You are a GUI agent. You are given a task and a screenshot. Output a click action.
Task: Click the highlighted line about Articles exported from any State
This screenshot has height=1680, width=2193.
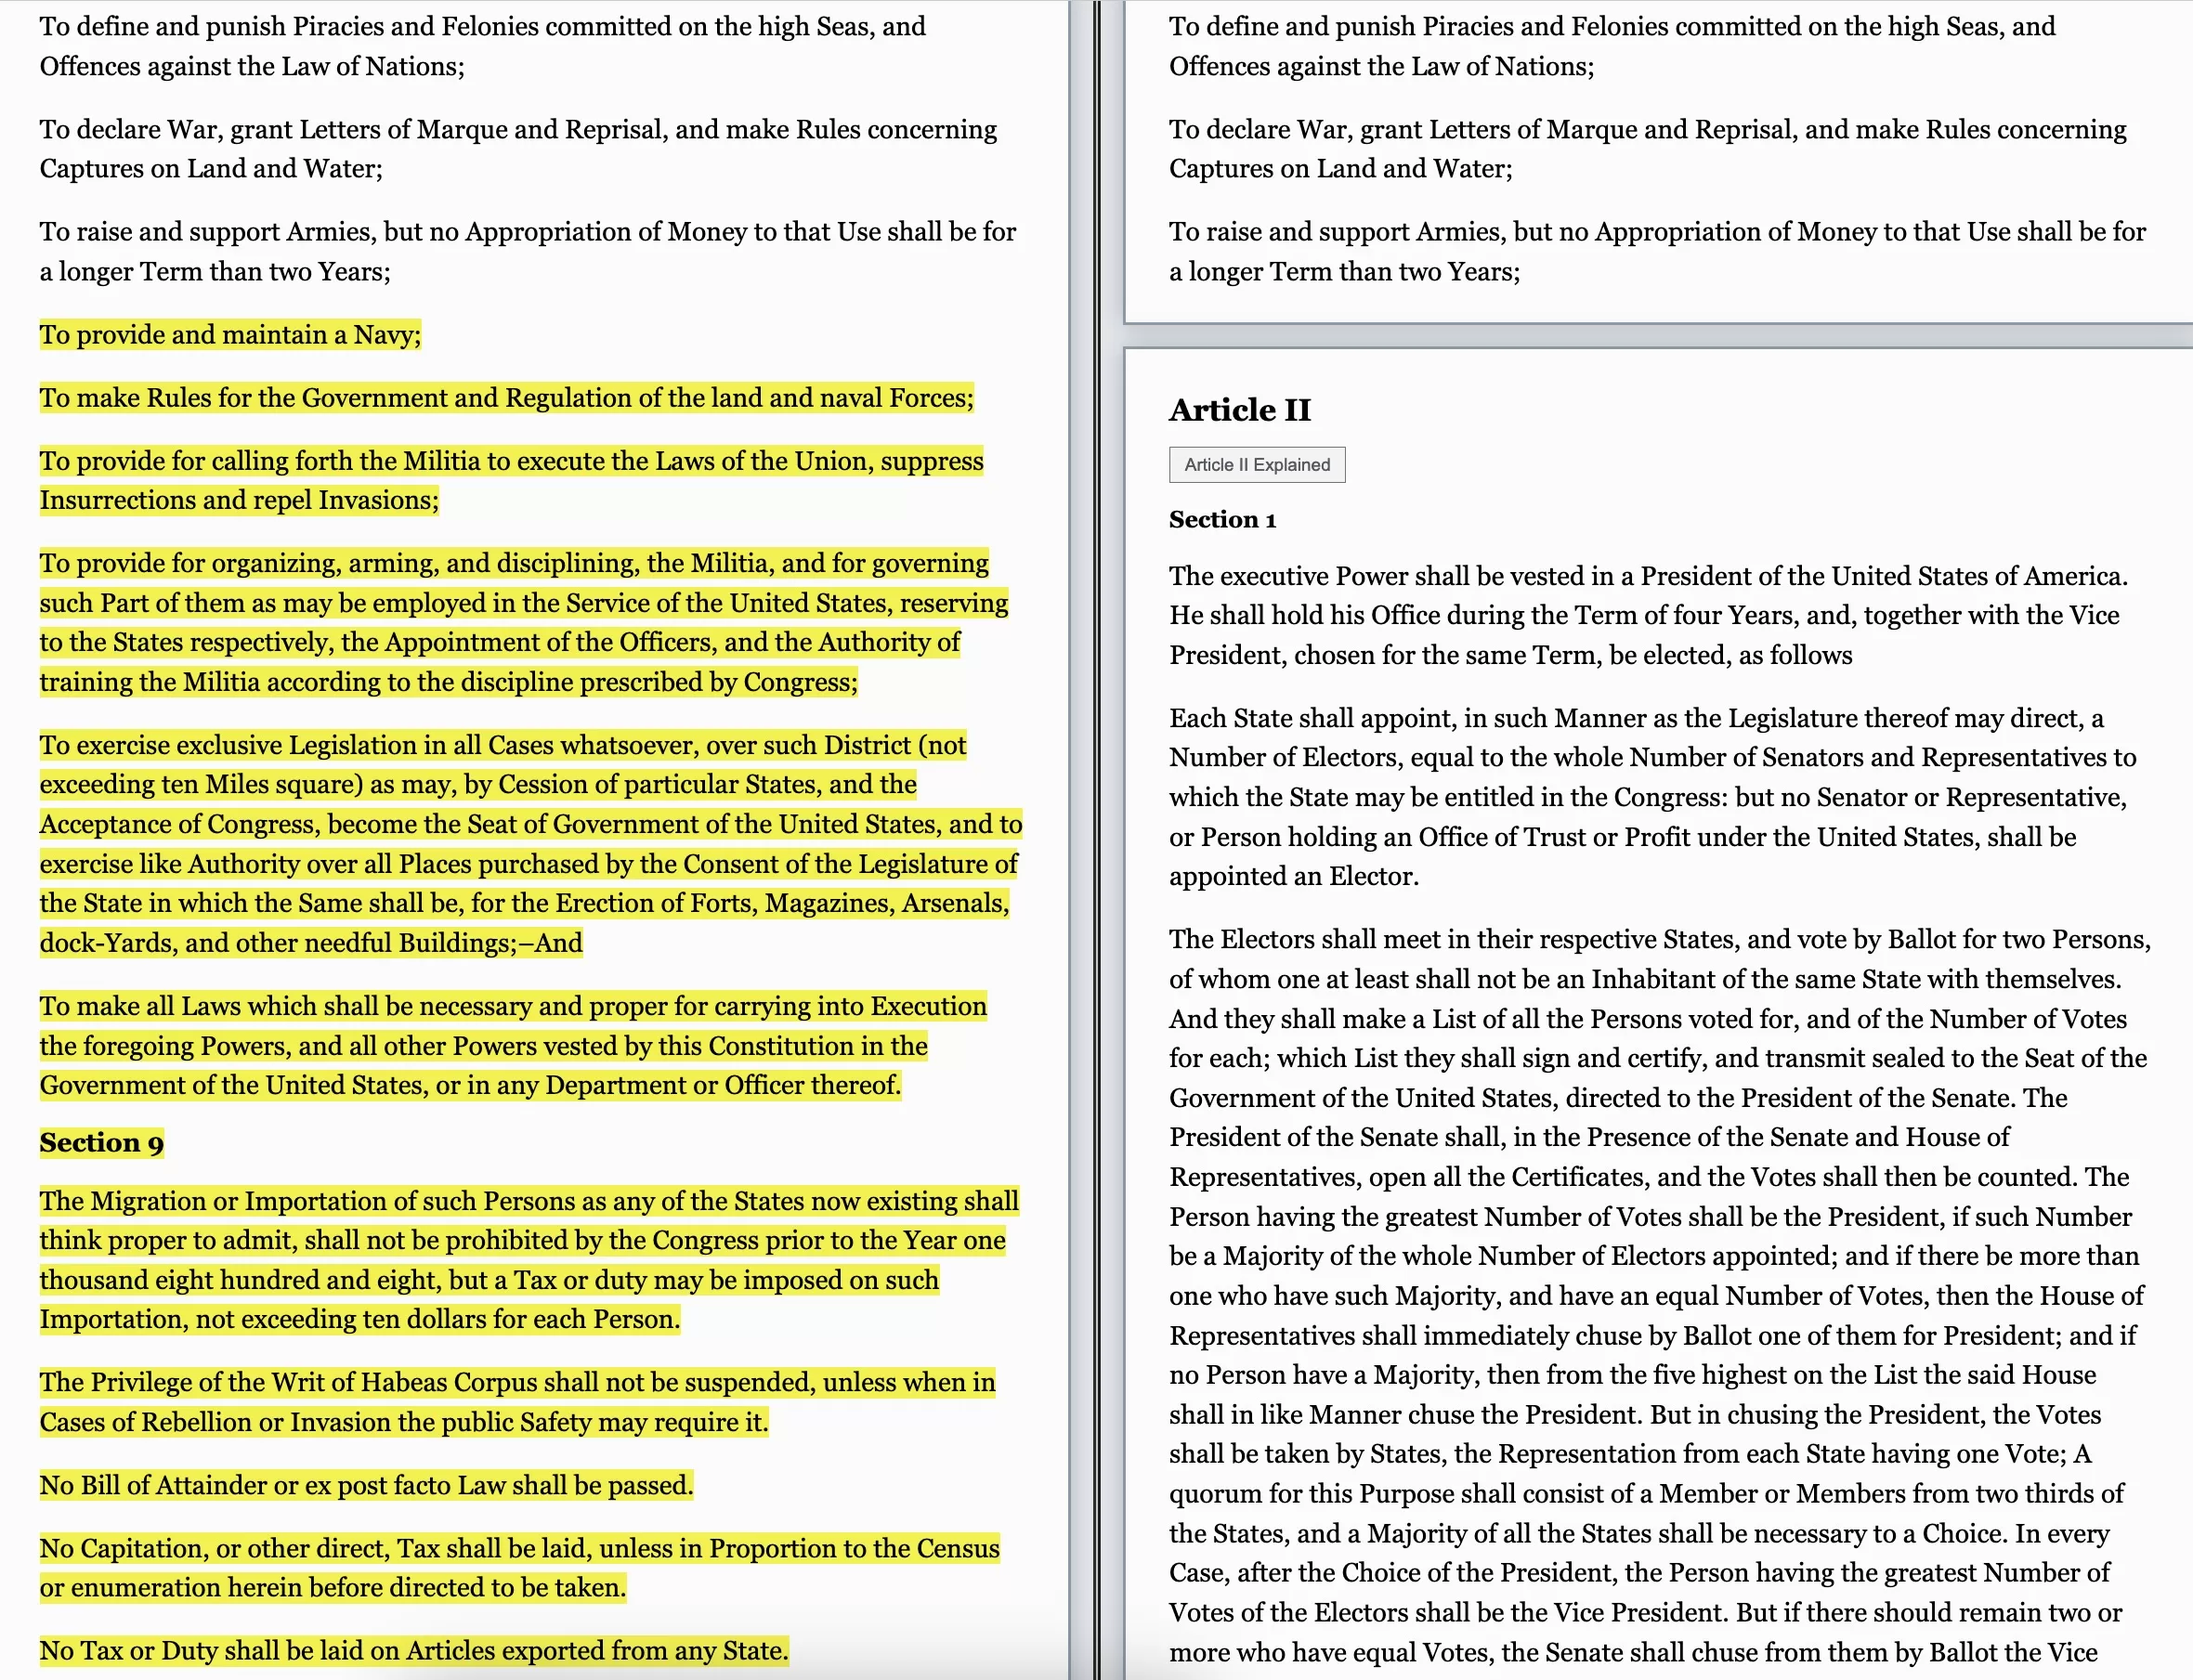tap(413, 1650)
